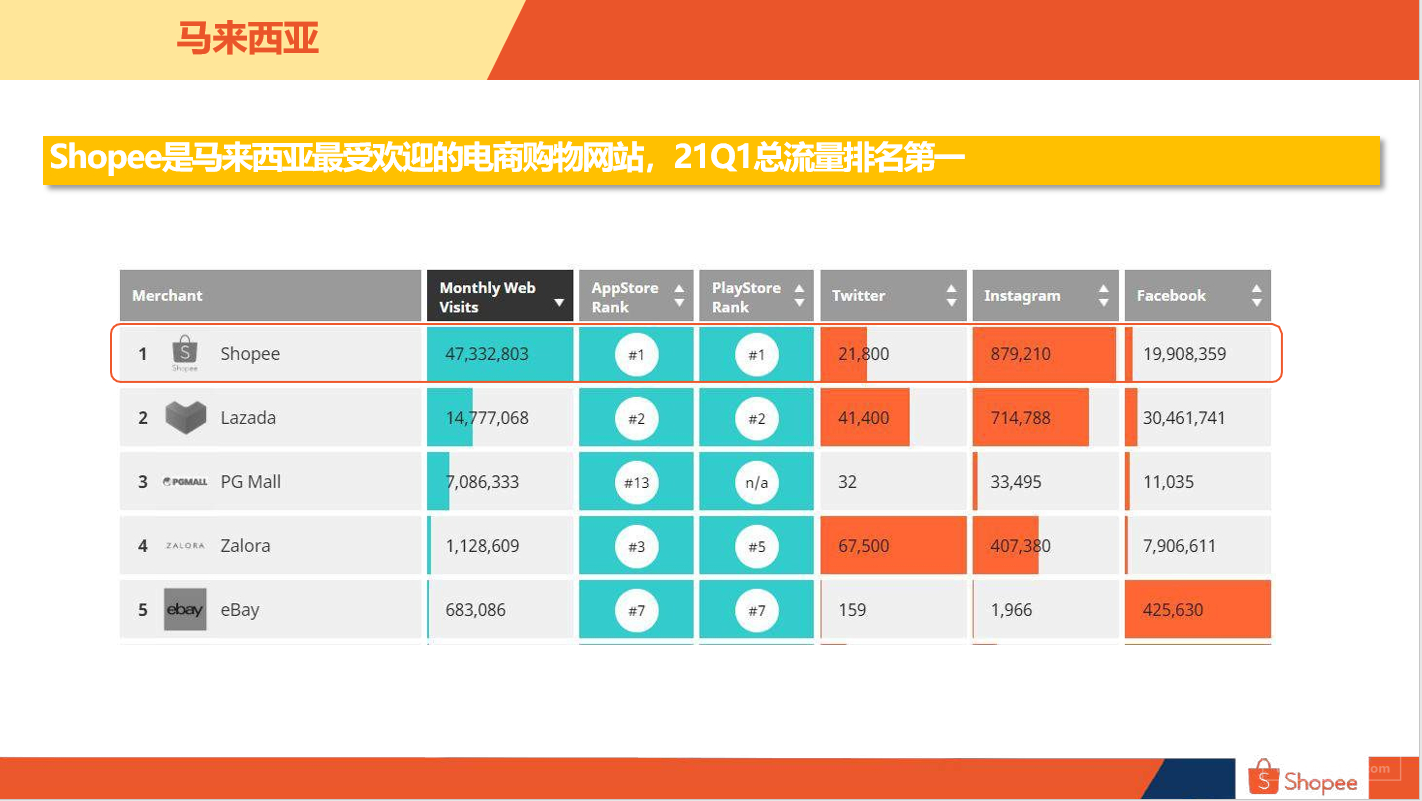
Task: Click PG Mall web visits 7,086,333
Action: point(482,482)
